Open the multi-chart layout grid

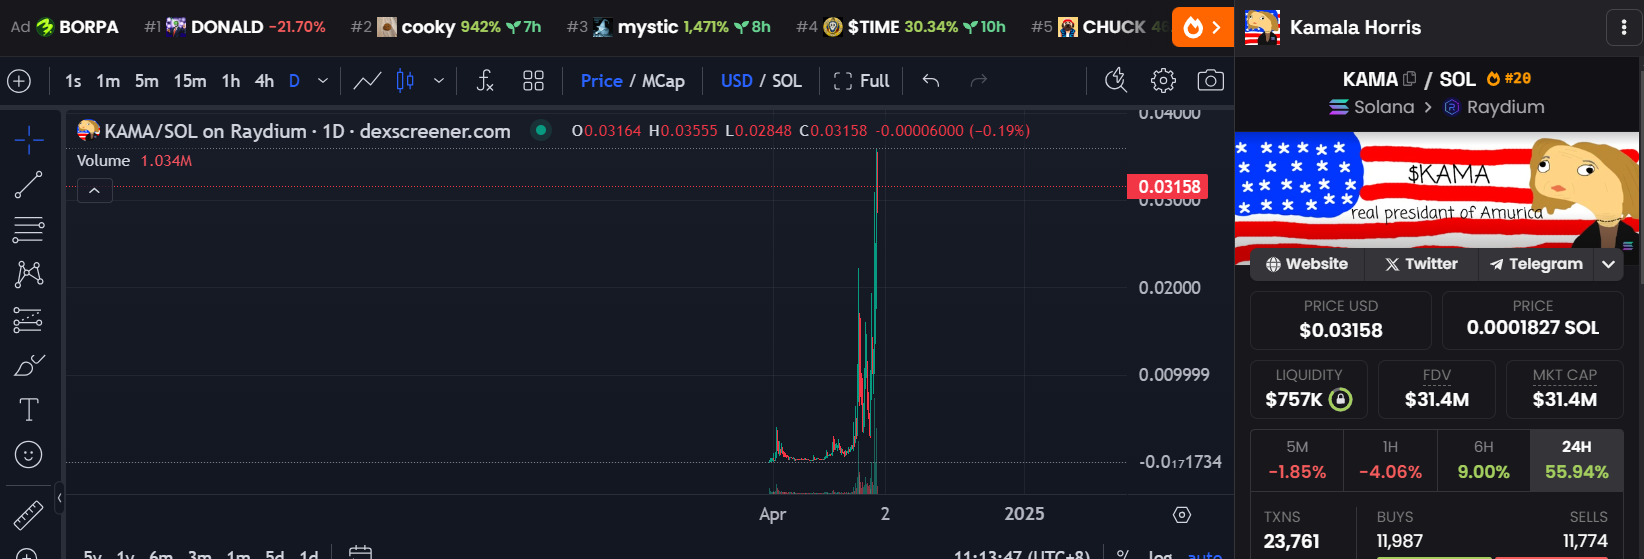pyautogui.click(x=533, y=81)
